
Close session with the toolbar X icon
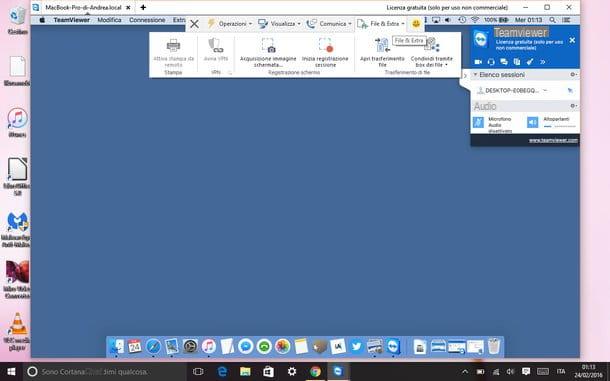[195, 24]
